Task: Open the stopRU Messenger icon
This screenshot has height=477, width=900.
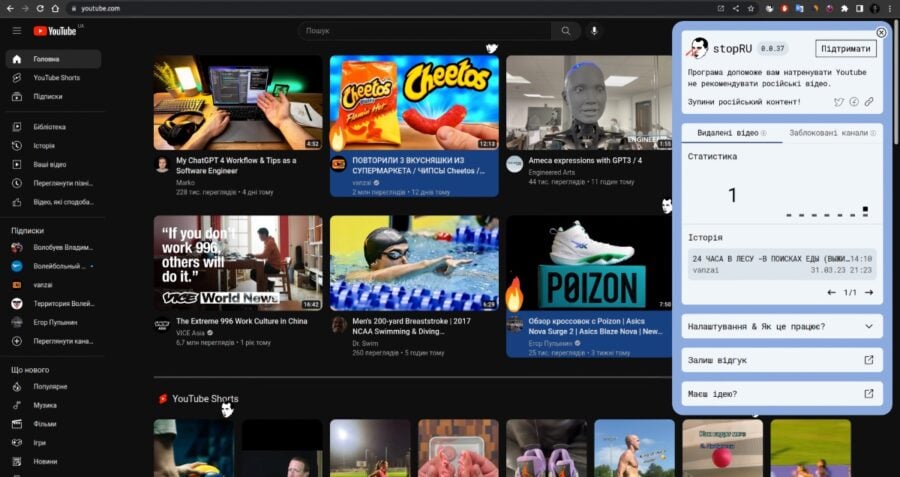Action: 854,102
